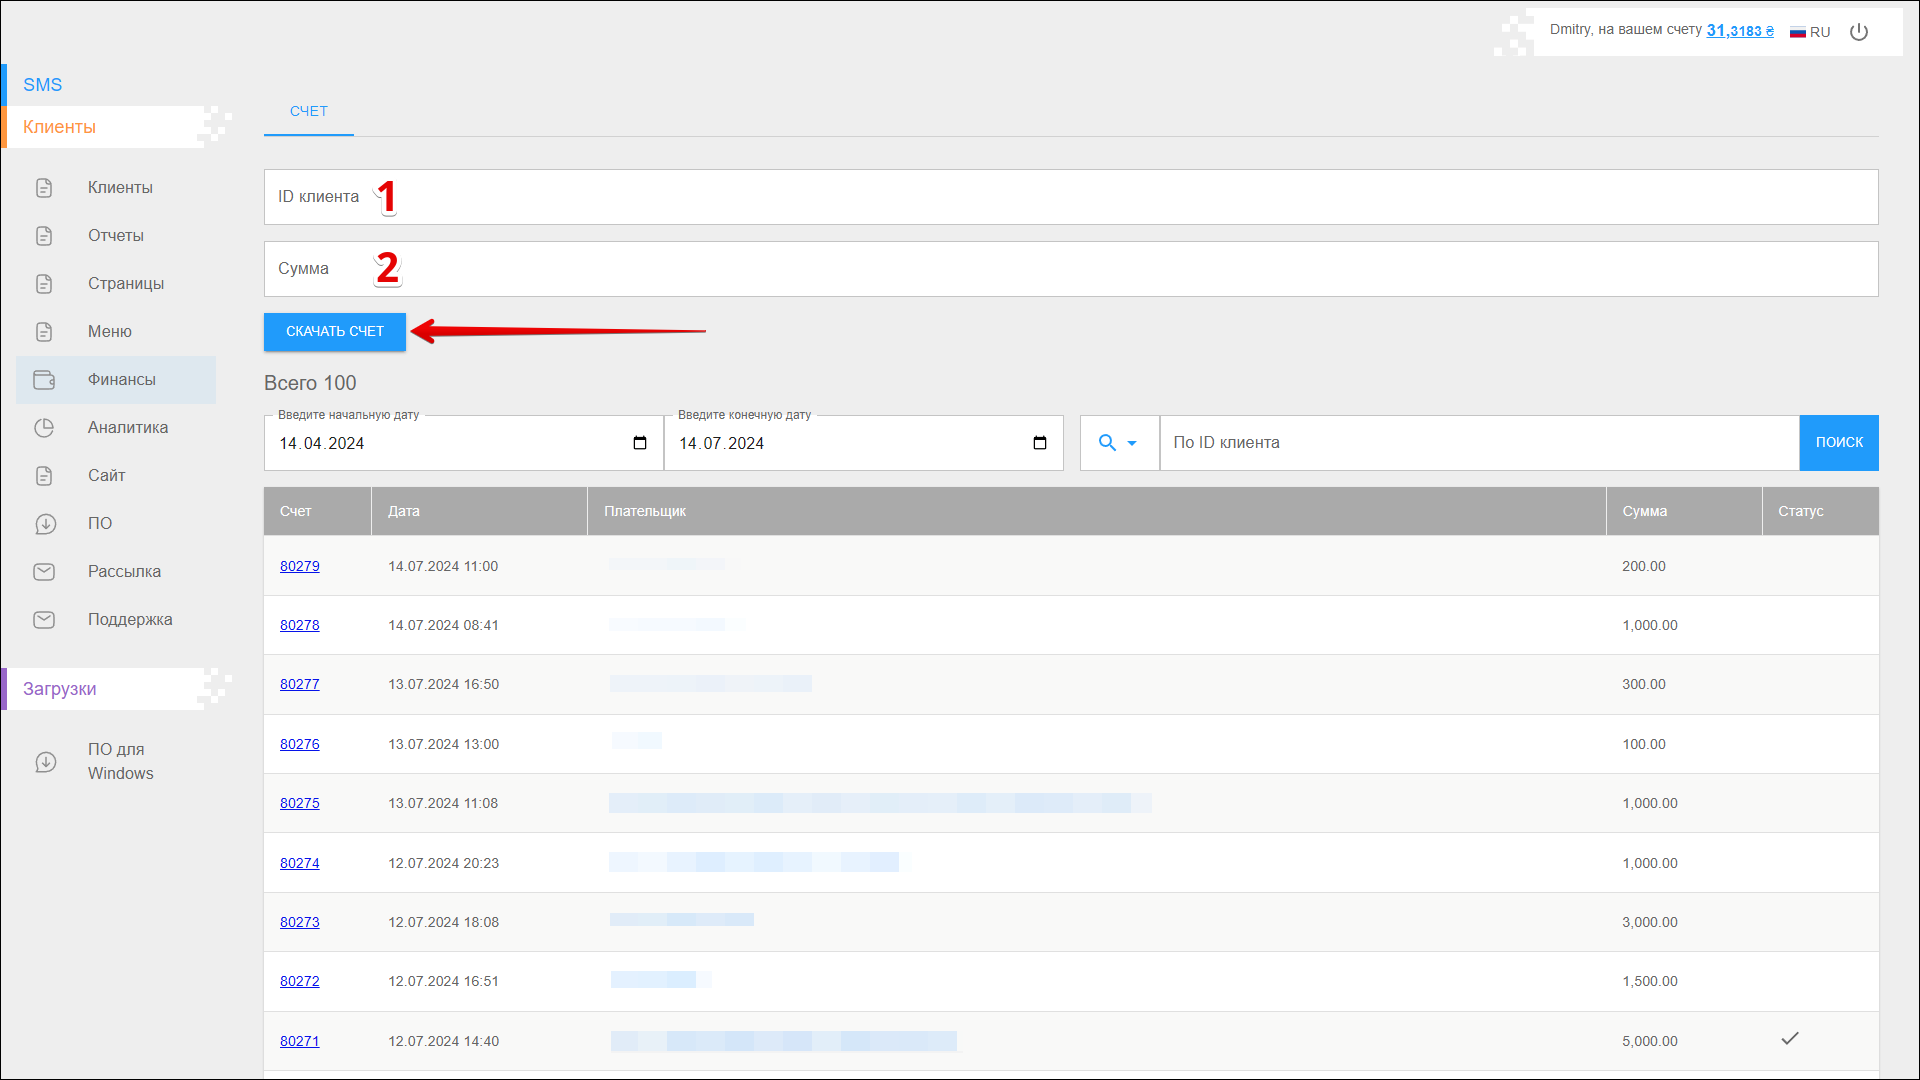Select the СЧЕТ tab
This screenshot has height=1080, width=1920.
(308, 111)
